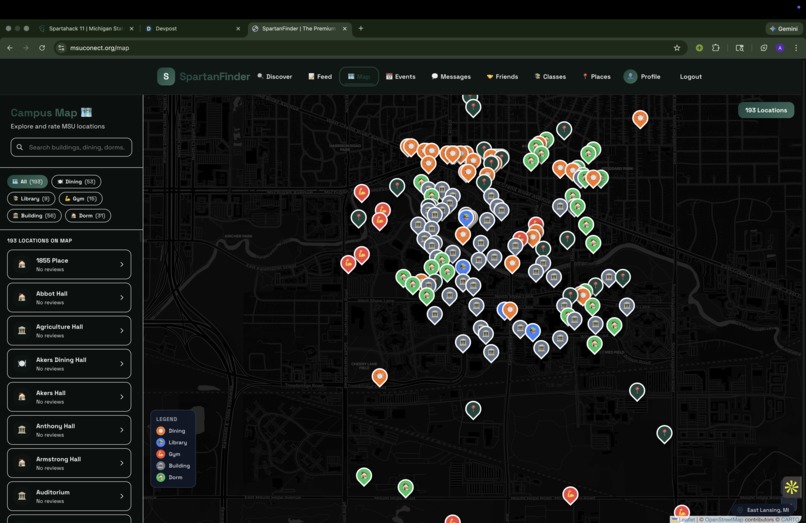Filter locations by Gym (15)

[x=81, y=199]
